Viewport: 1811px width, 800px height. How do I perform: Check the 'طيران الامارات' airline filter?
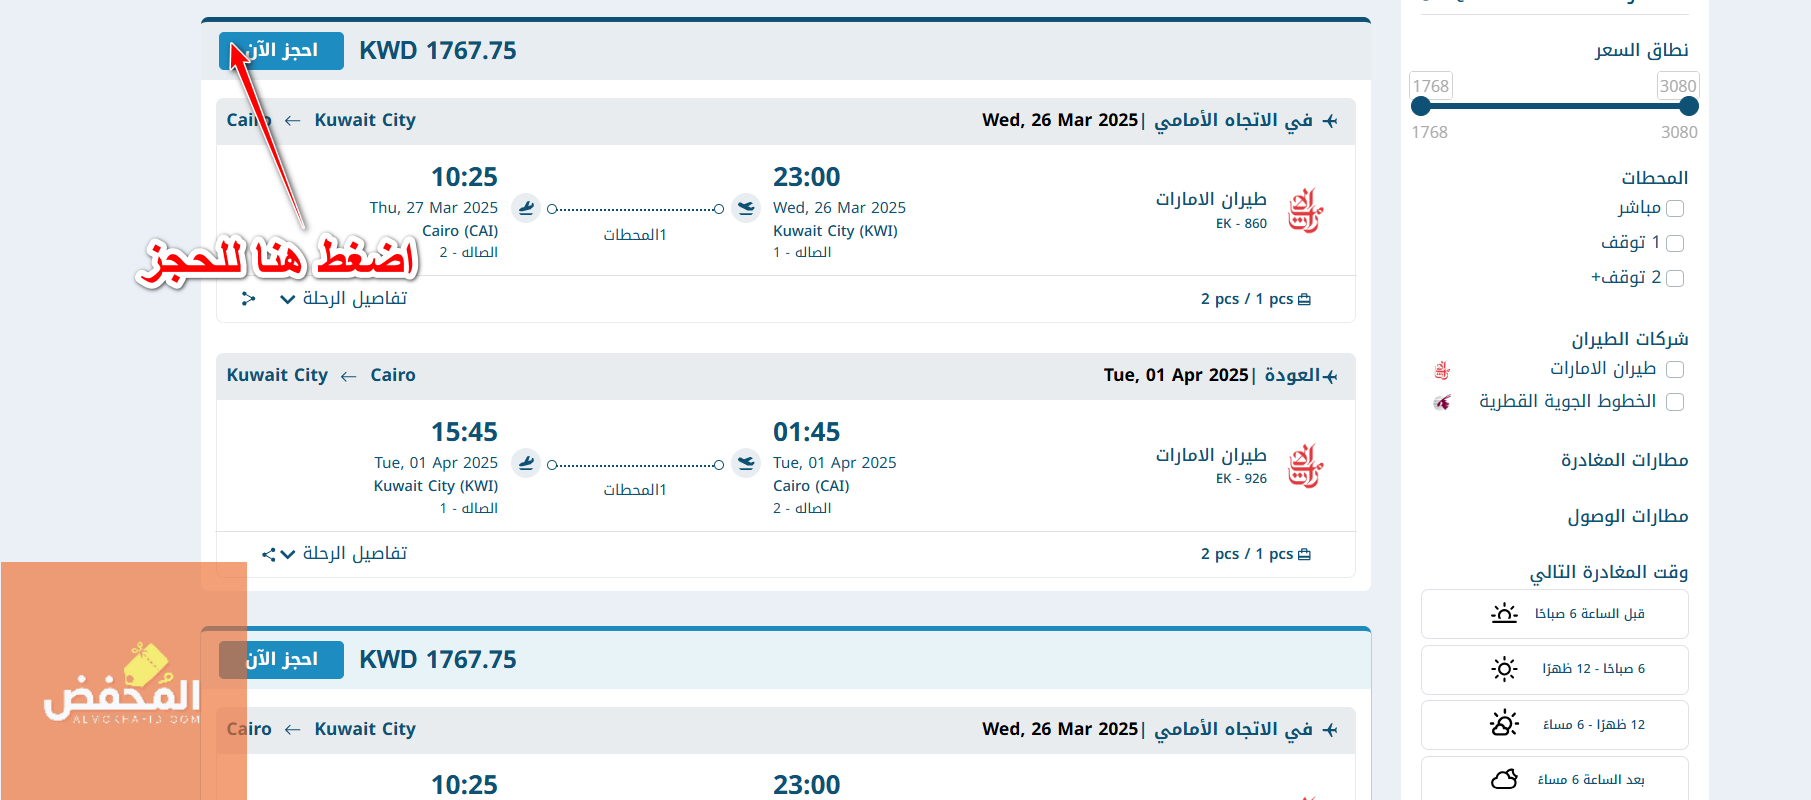point(1675,369)
